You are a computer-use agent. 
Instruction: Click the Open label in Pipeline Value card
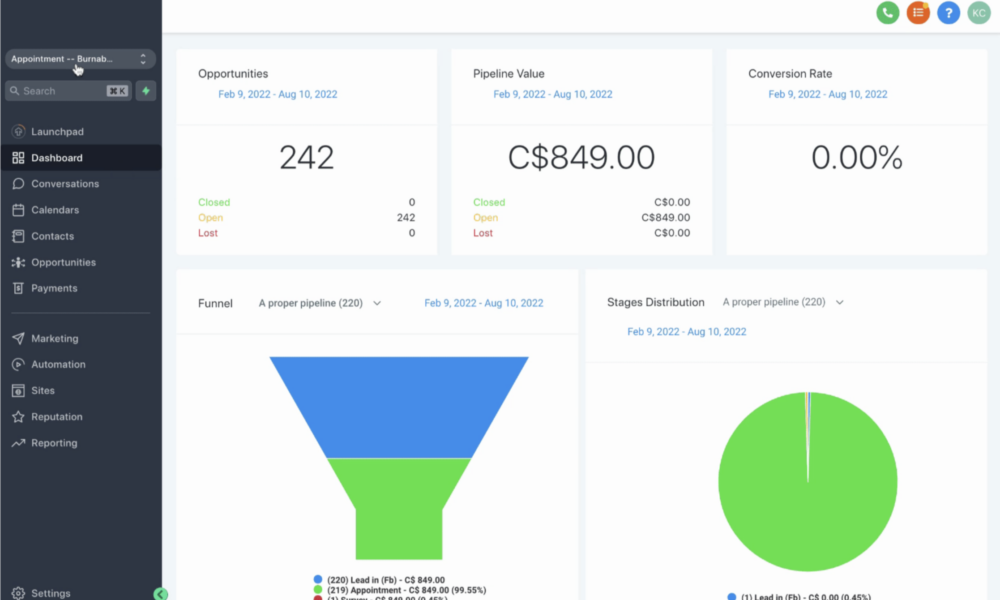pyautogui.click(x=485, y=217)
